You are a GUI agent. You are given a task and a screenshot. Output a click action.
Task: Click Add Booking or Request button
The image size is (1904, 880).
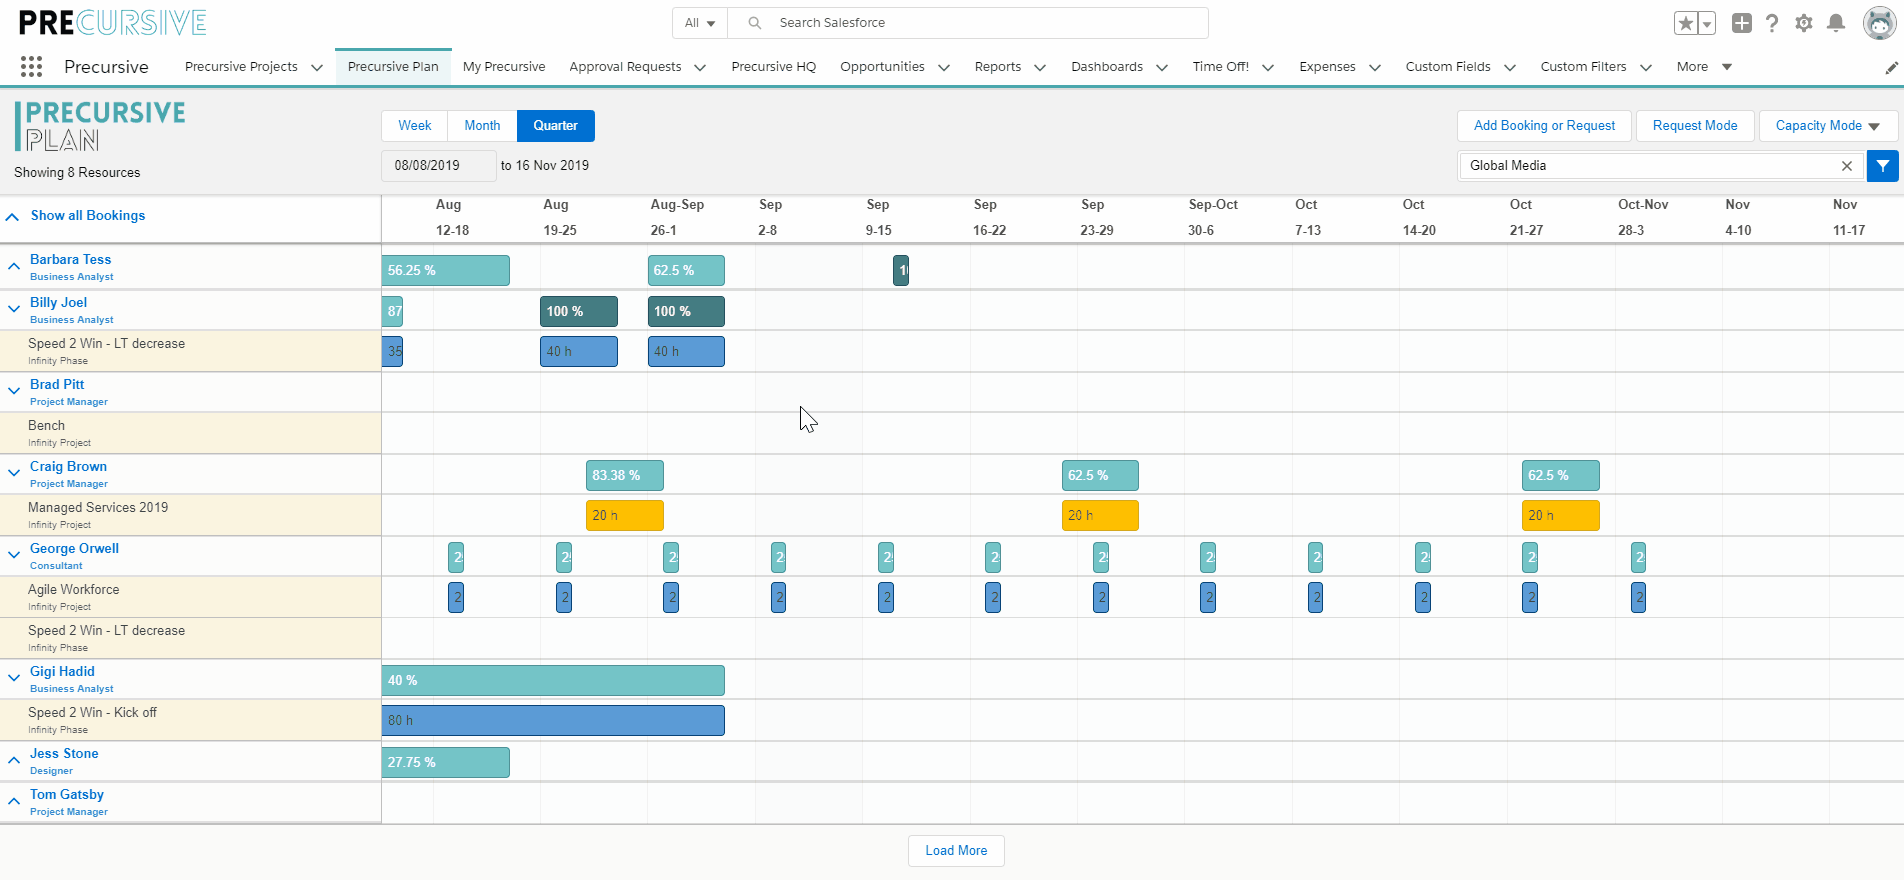tap(1544, 126)
